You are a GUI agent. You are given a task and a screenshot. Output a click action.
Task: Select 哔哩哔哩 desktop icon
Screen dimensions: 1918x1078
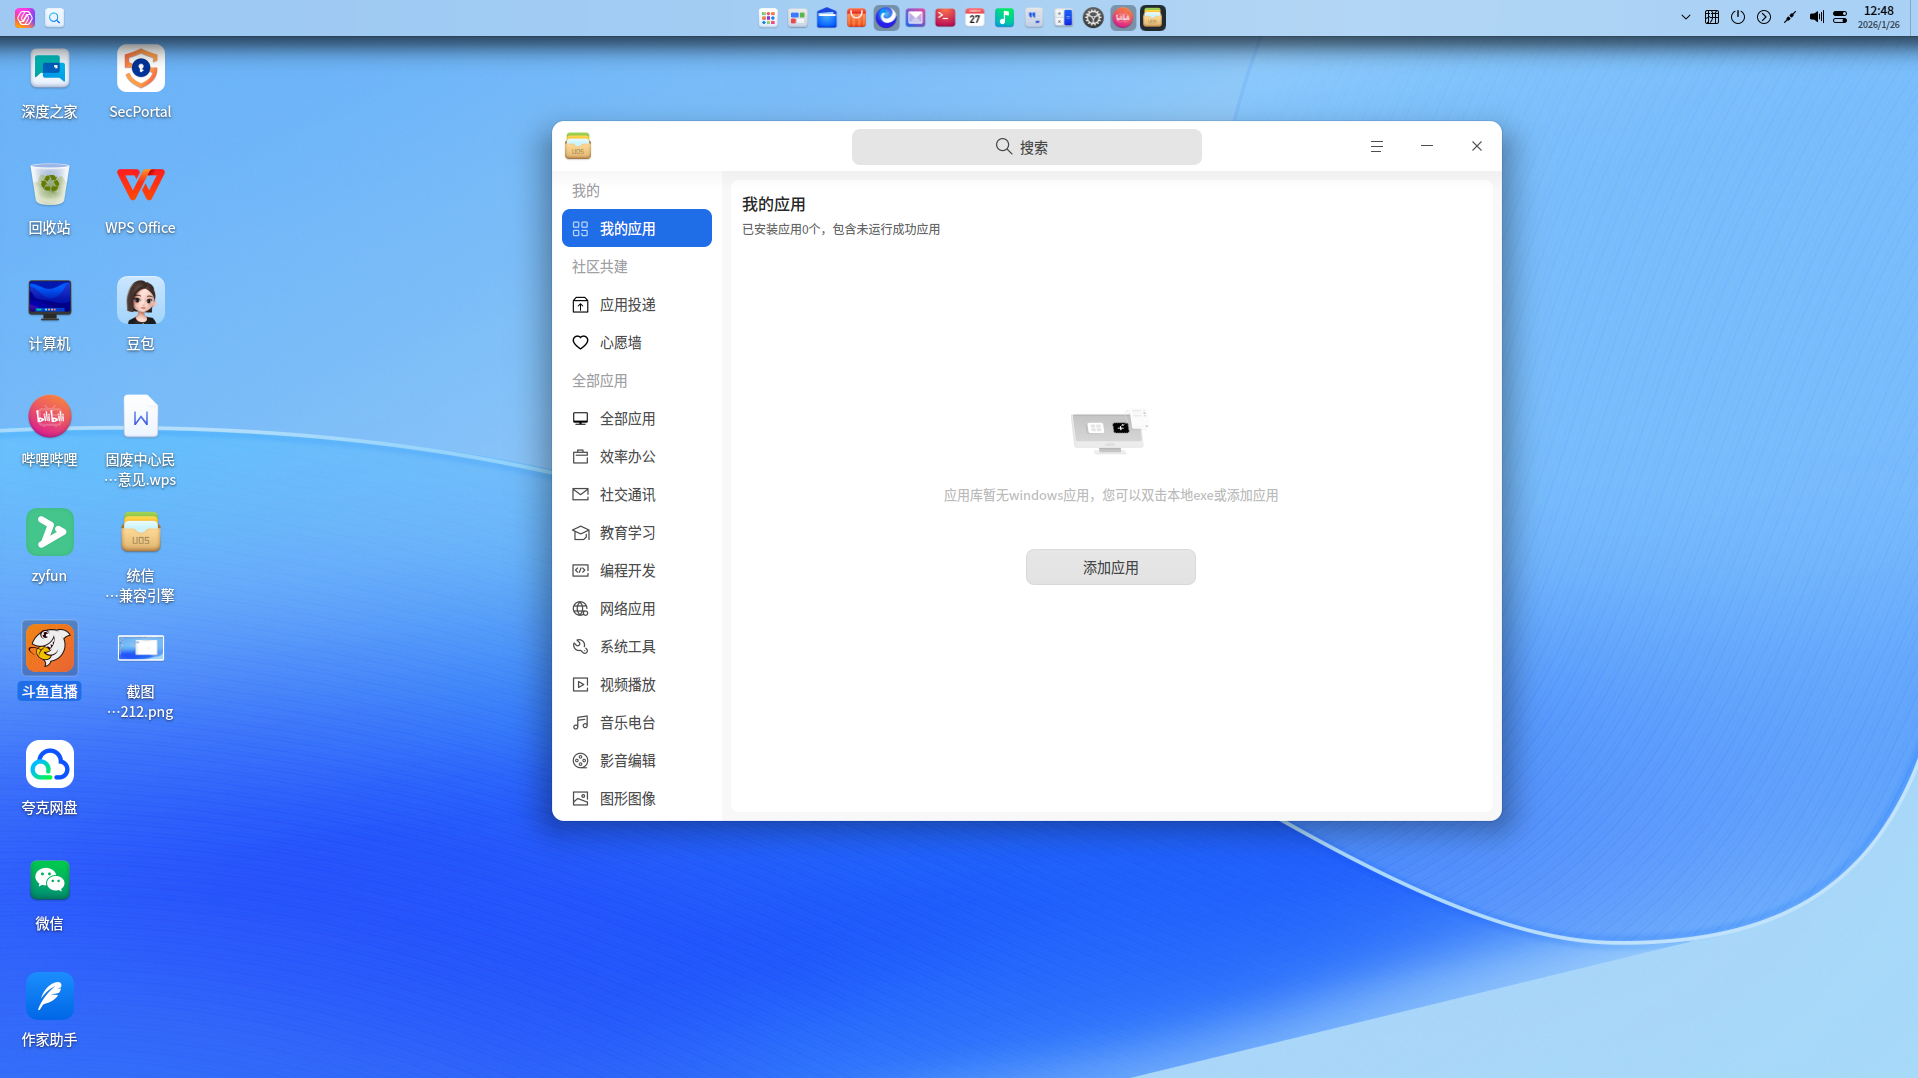click(49, 431)
